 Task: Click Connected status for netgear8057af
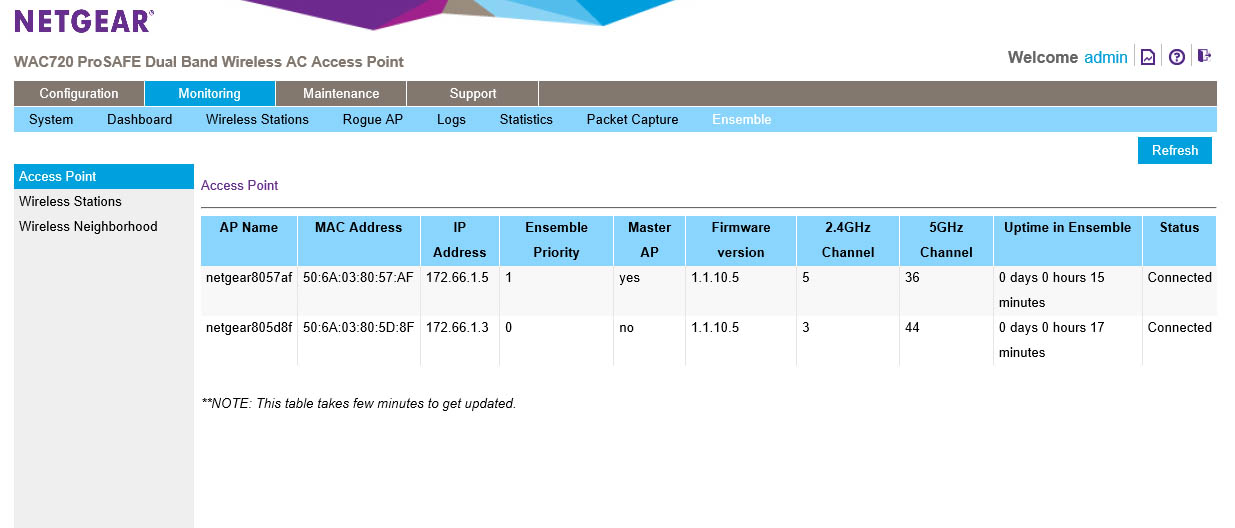(x=1179, y=277)
